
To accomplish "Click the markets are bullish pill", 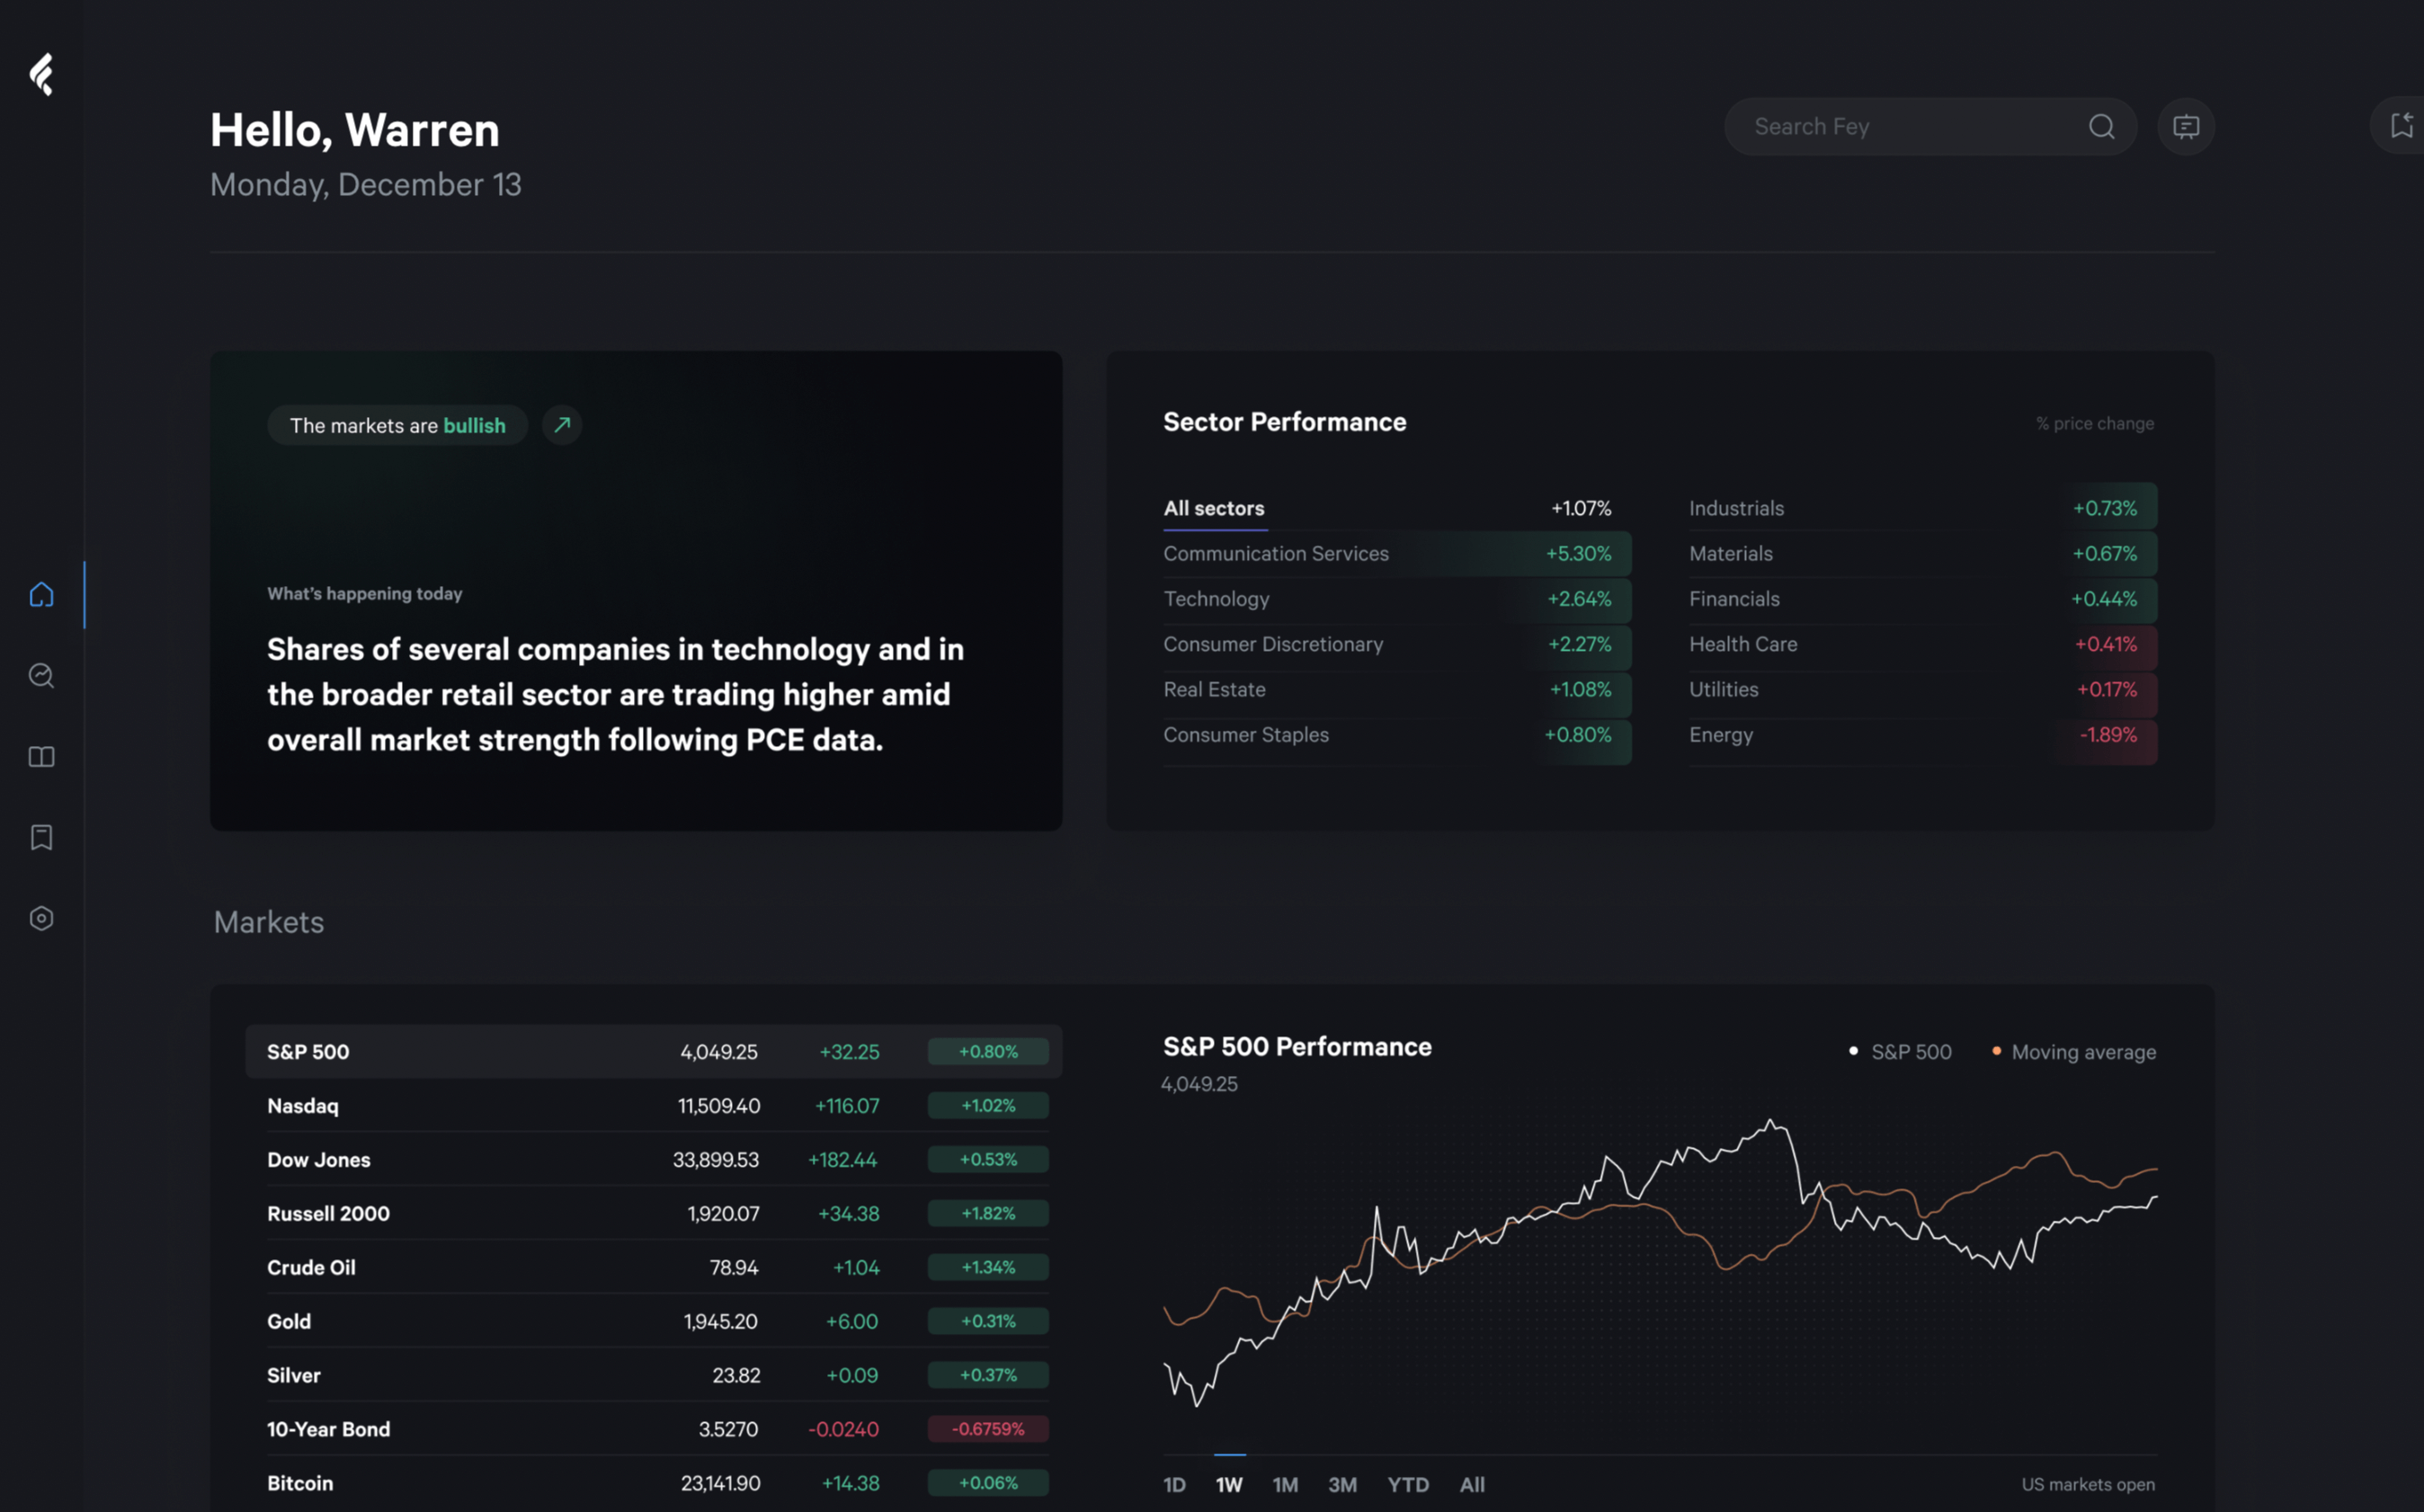I will click(x=397, y=426).
